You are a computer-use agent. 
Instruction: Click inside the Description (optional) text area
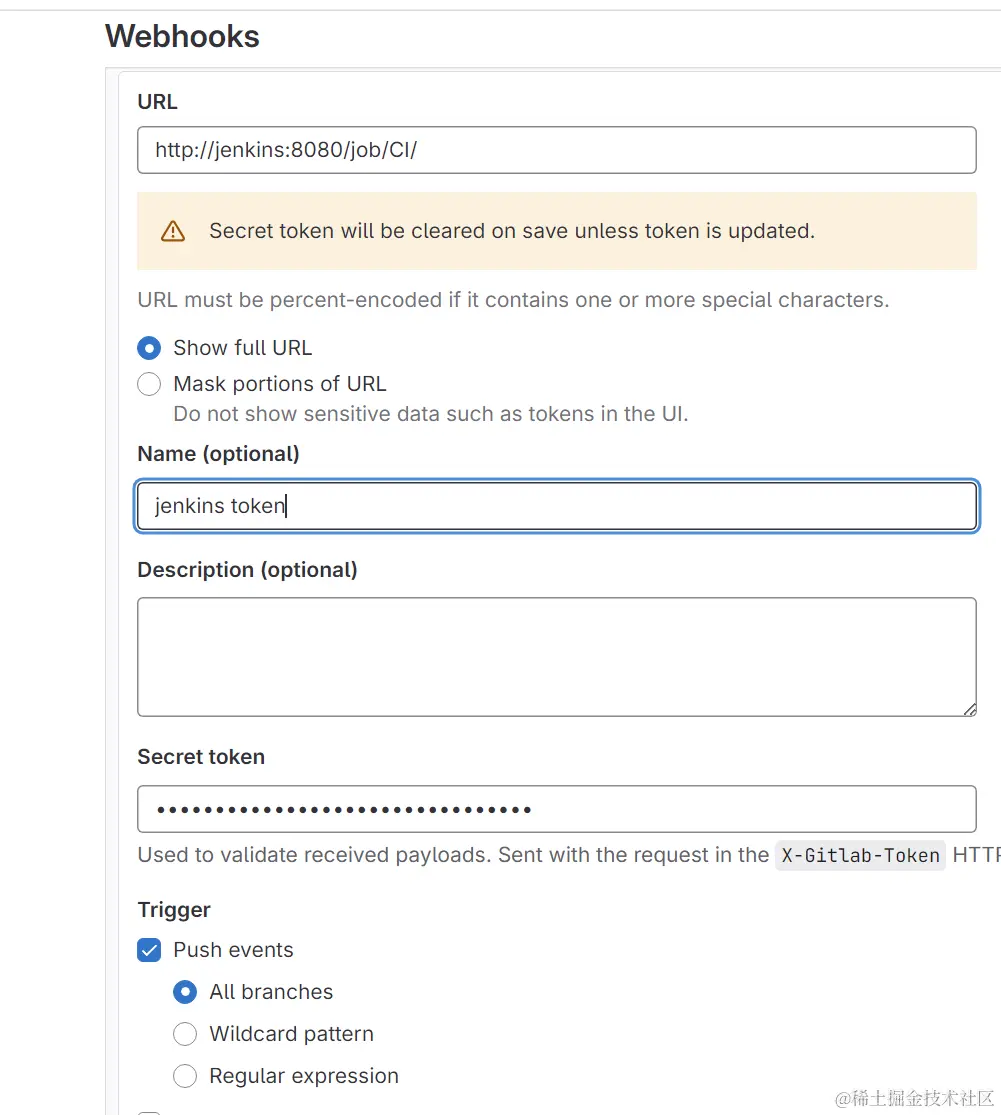click(x=556, y=656)
